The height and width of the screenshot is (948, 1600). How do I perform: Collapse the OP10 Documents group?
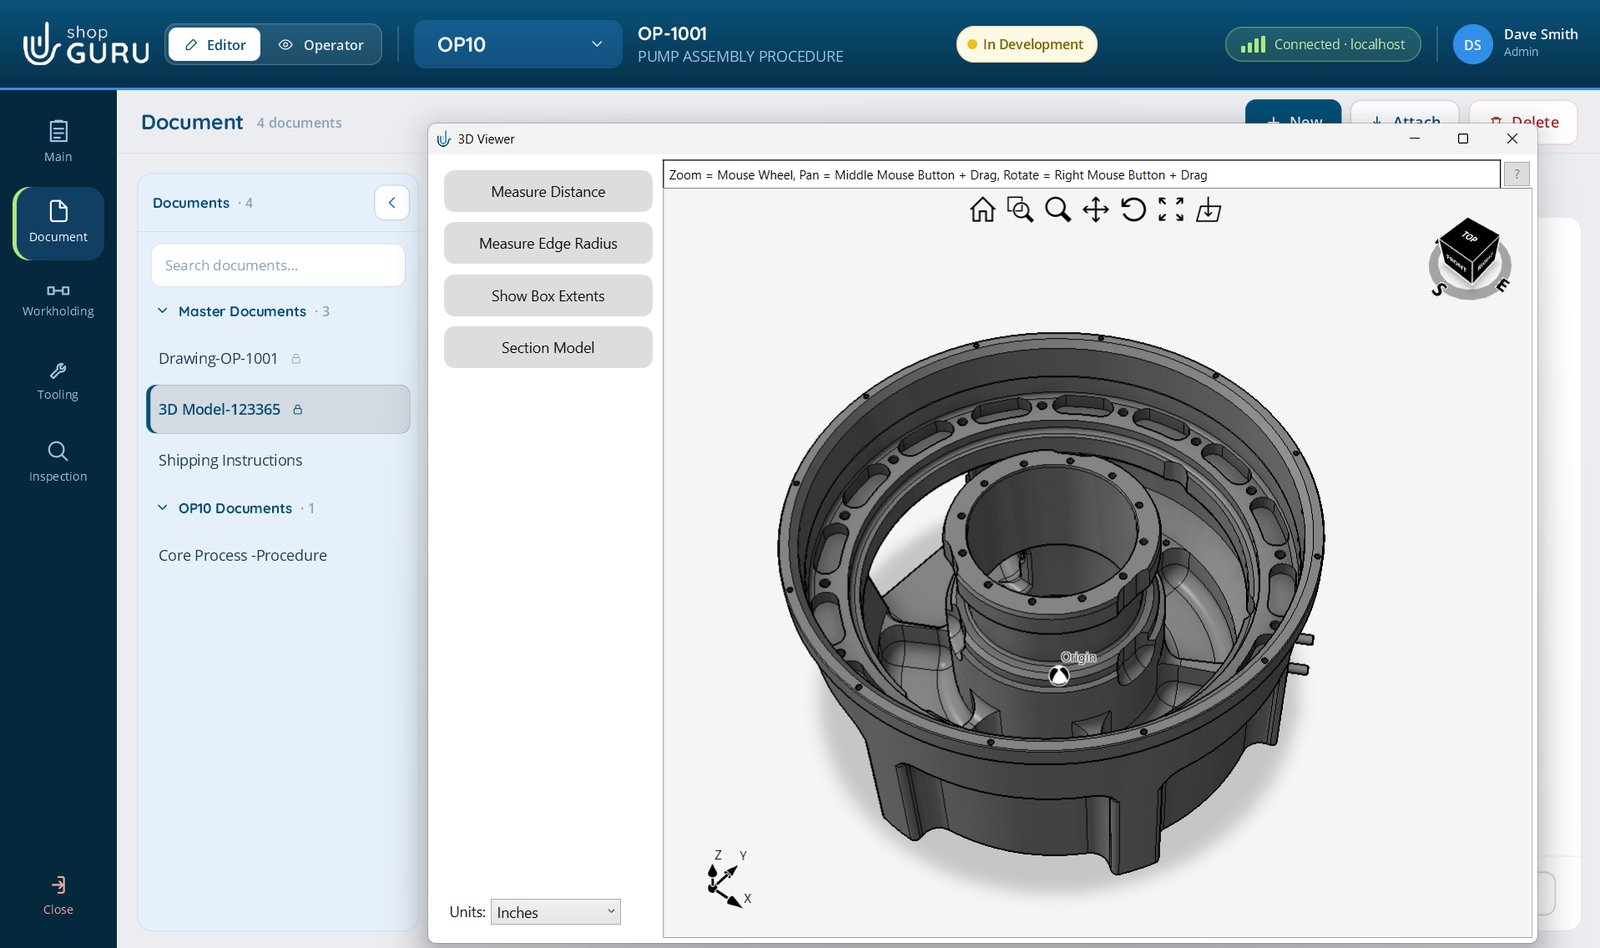tap(162, 508)
